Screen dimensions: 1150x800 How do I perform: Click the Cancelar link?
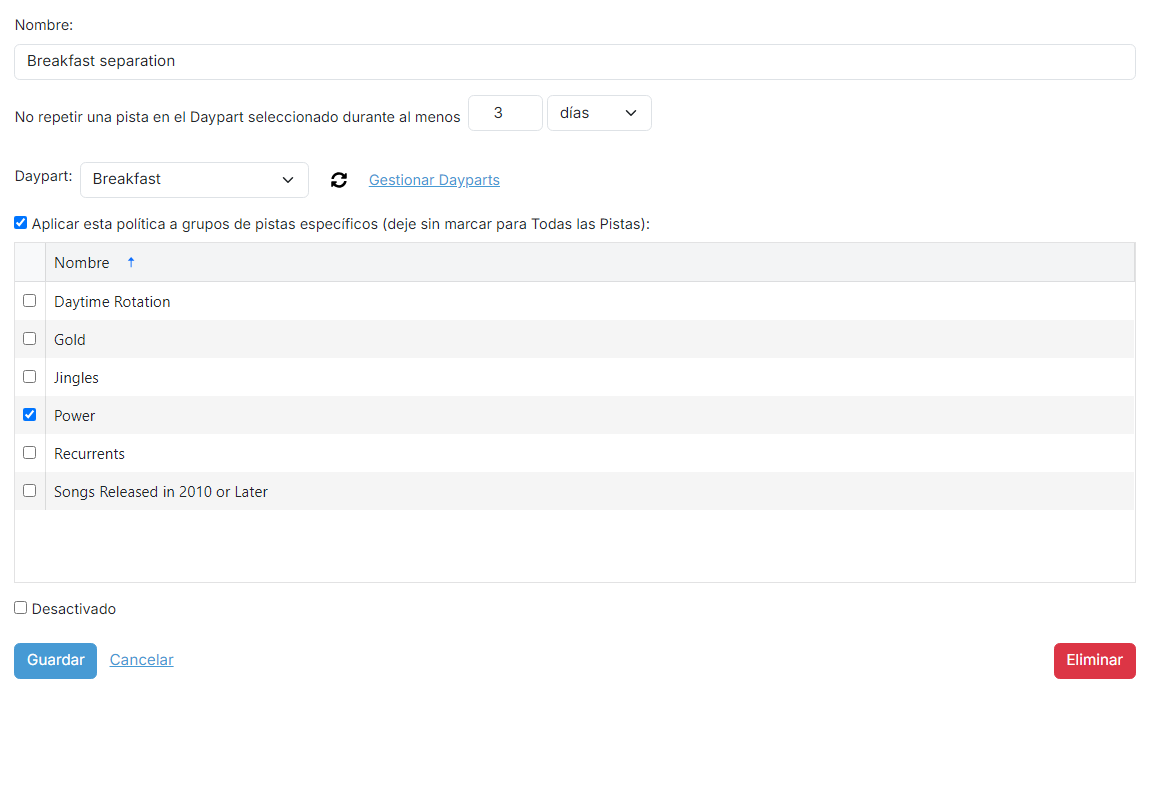(142, 660)
